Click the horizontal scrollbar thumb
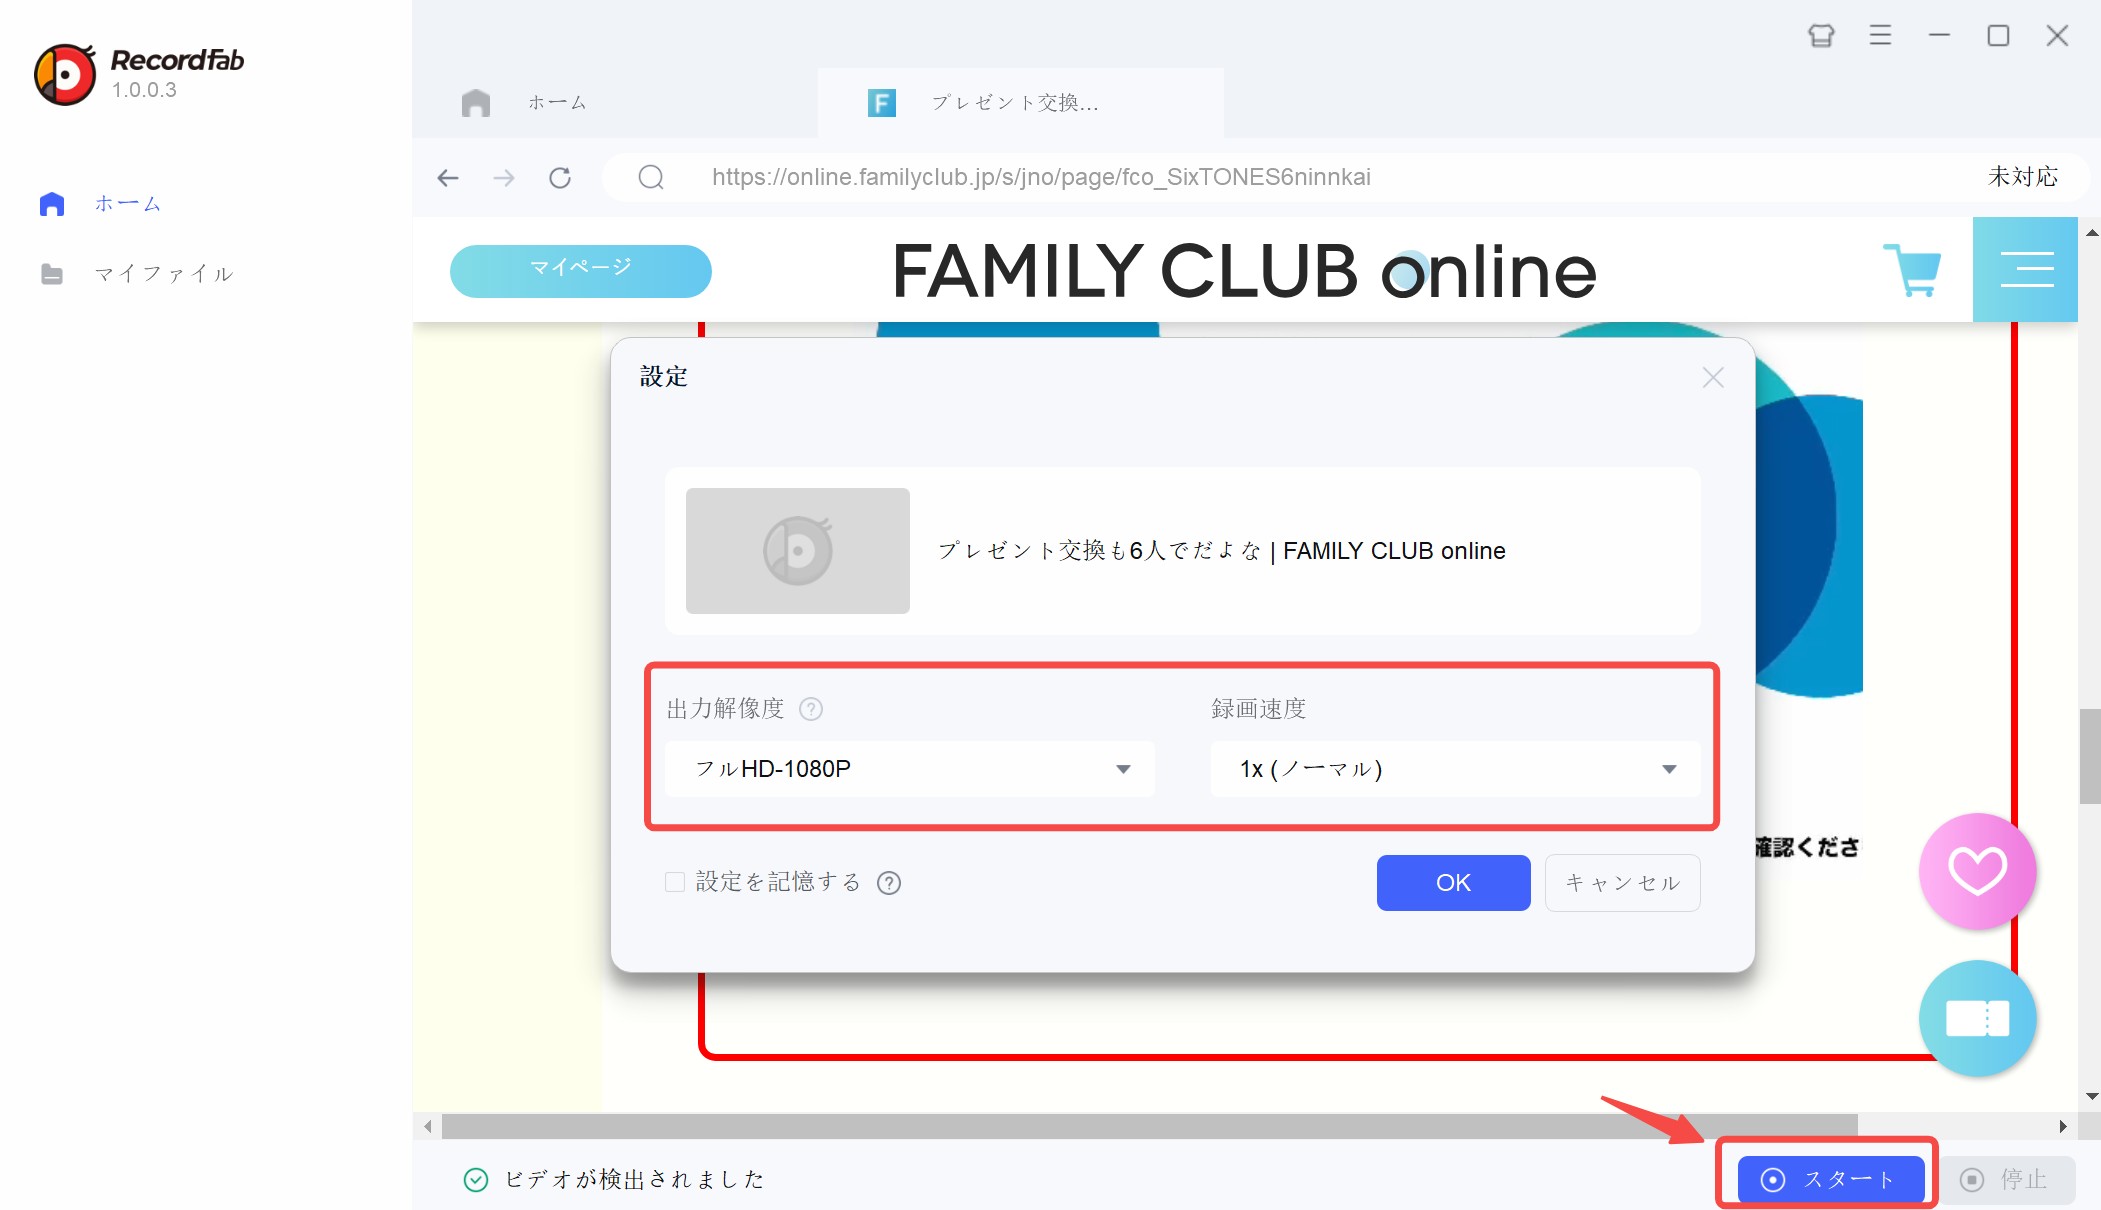 coord(1149,1126)
